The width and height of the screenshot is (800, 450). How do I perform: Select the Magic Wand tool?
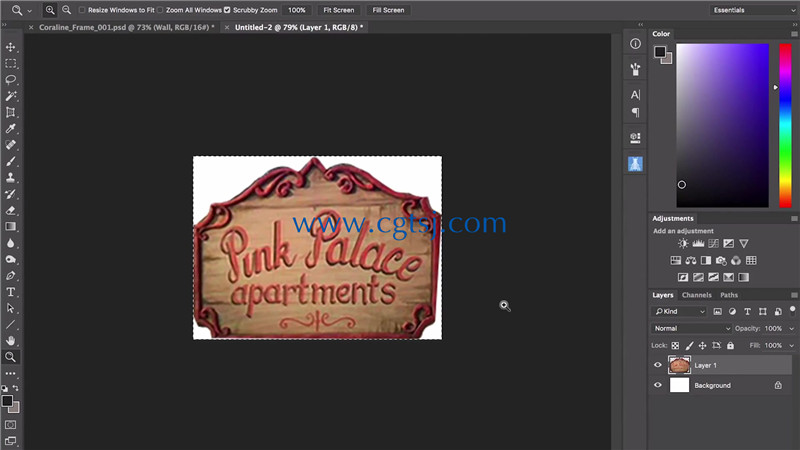(x=10, y=96)
